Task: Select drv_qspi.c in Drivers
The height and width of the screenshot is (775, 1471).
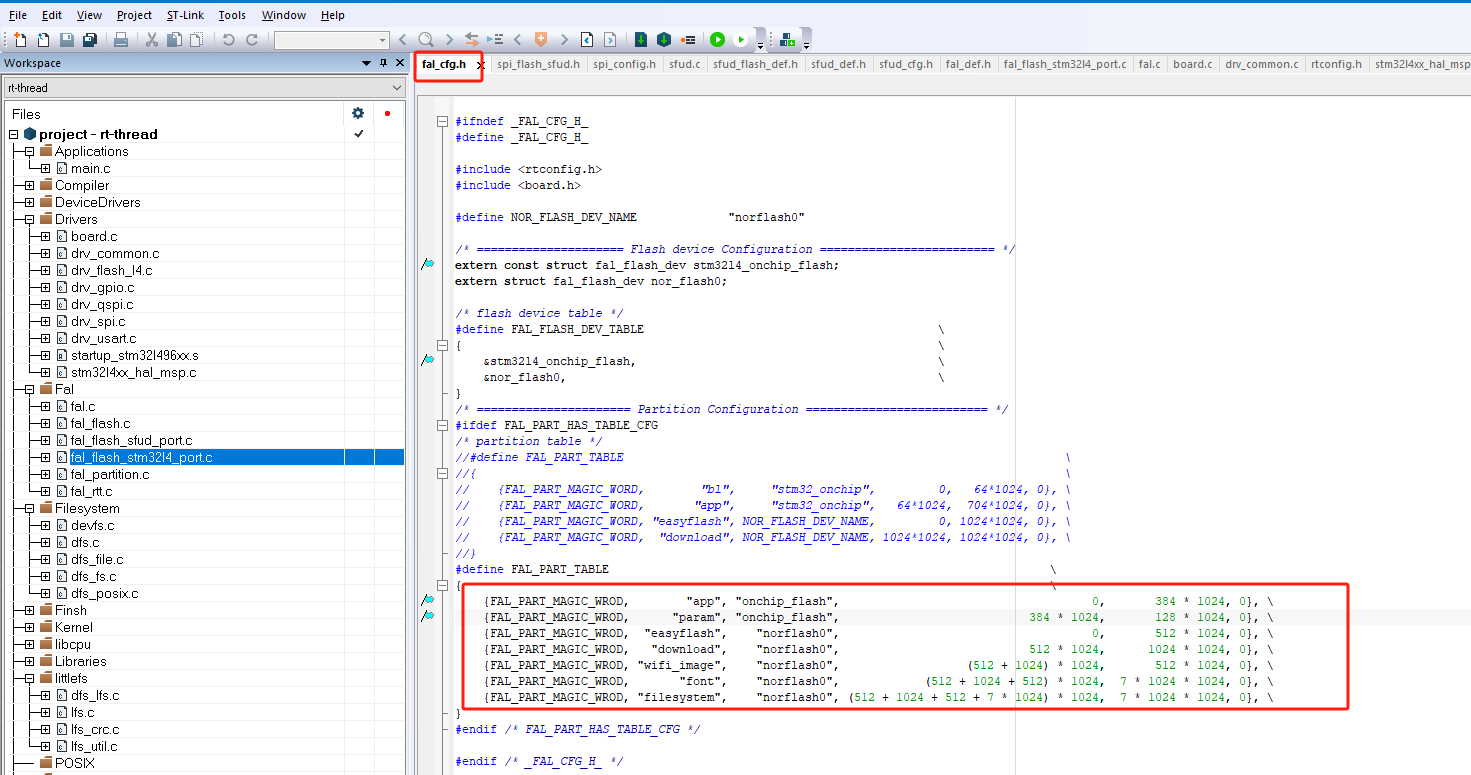Action: (101, 304)
